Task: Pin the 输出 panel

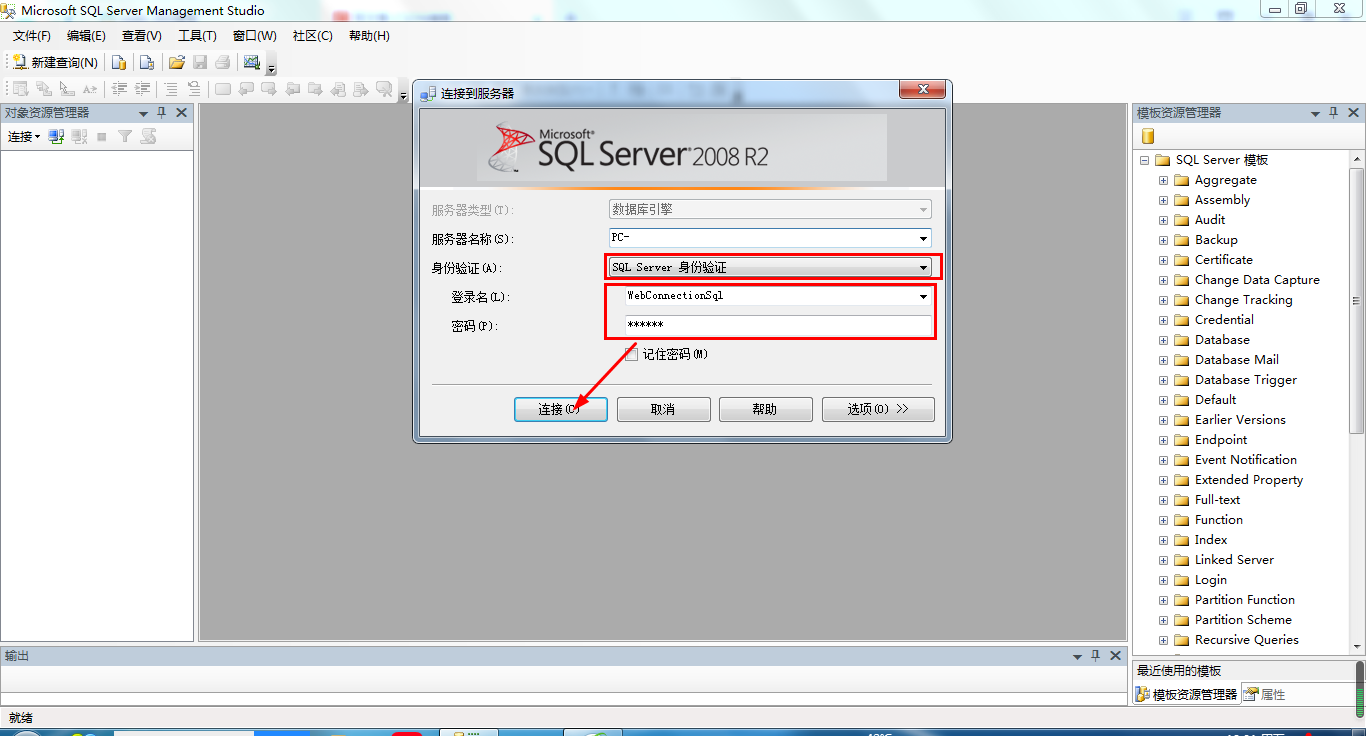Action: pos(1096,656)
